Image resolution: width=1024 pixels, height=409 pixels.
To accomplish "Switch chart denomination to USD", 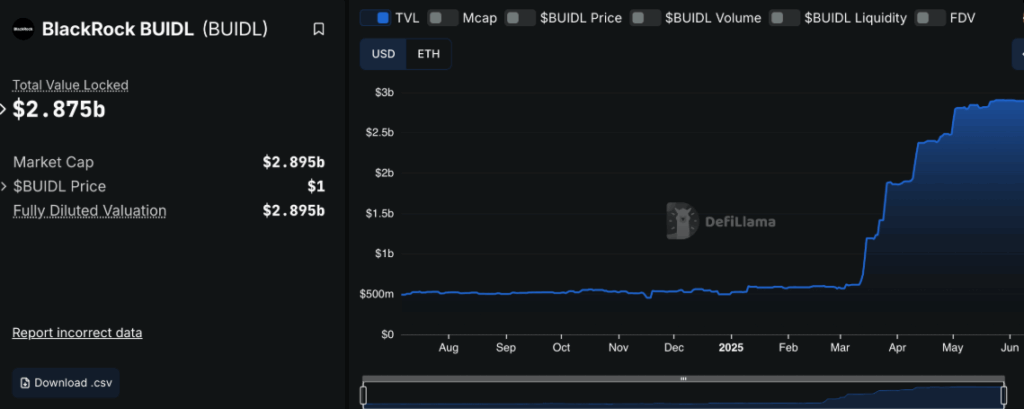I will [x=383, y=54].
